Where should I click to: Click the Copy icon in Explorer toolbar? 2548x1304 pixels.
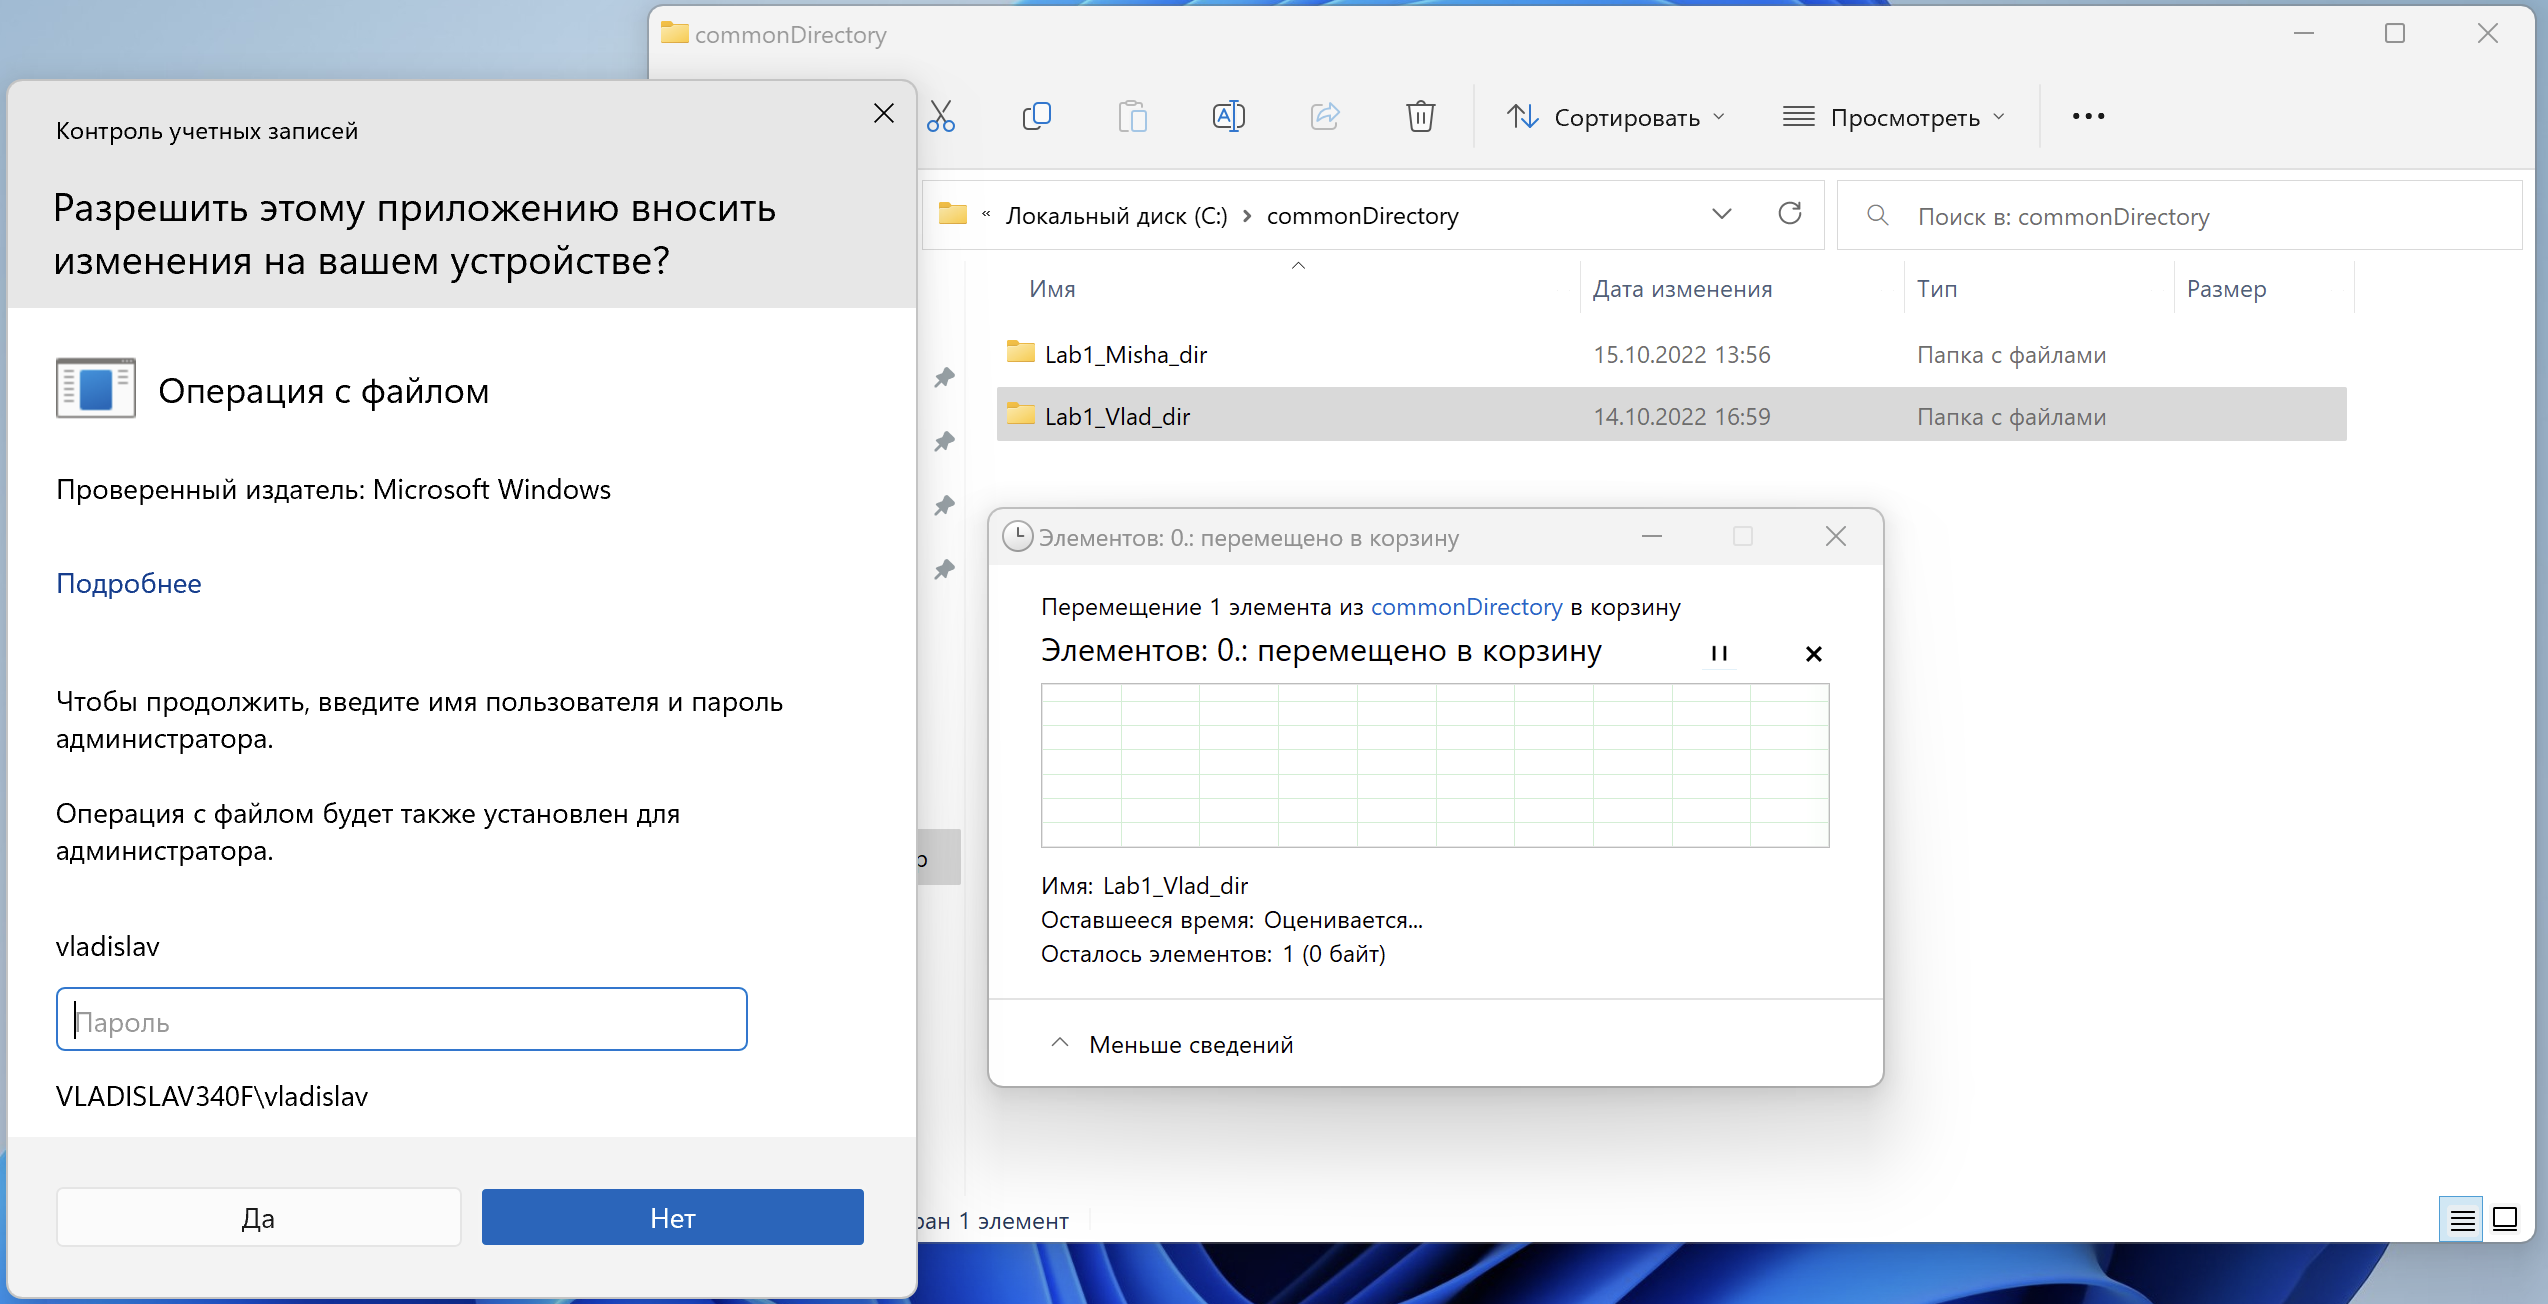click(1037, 117)
